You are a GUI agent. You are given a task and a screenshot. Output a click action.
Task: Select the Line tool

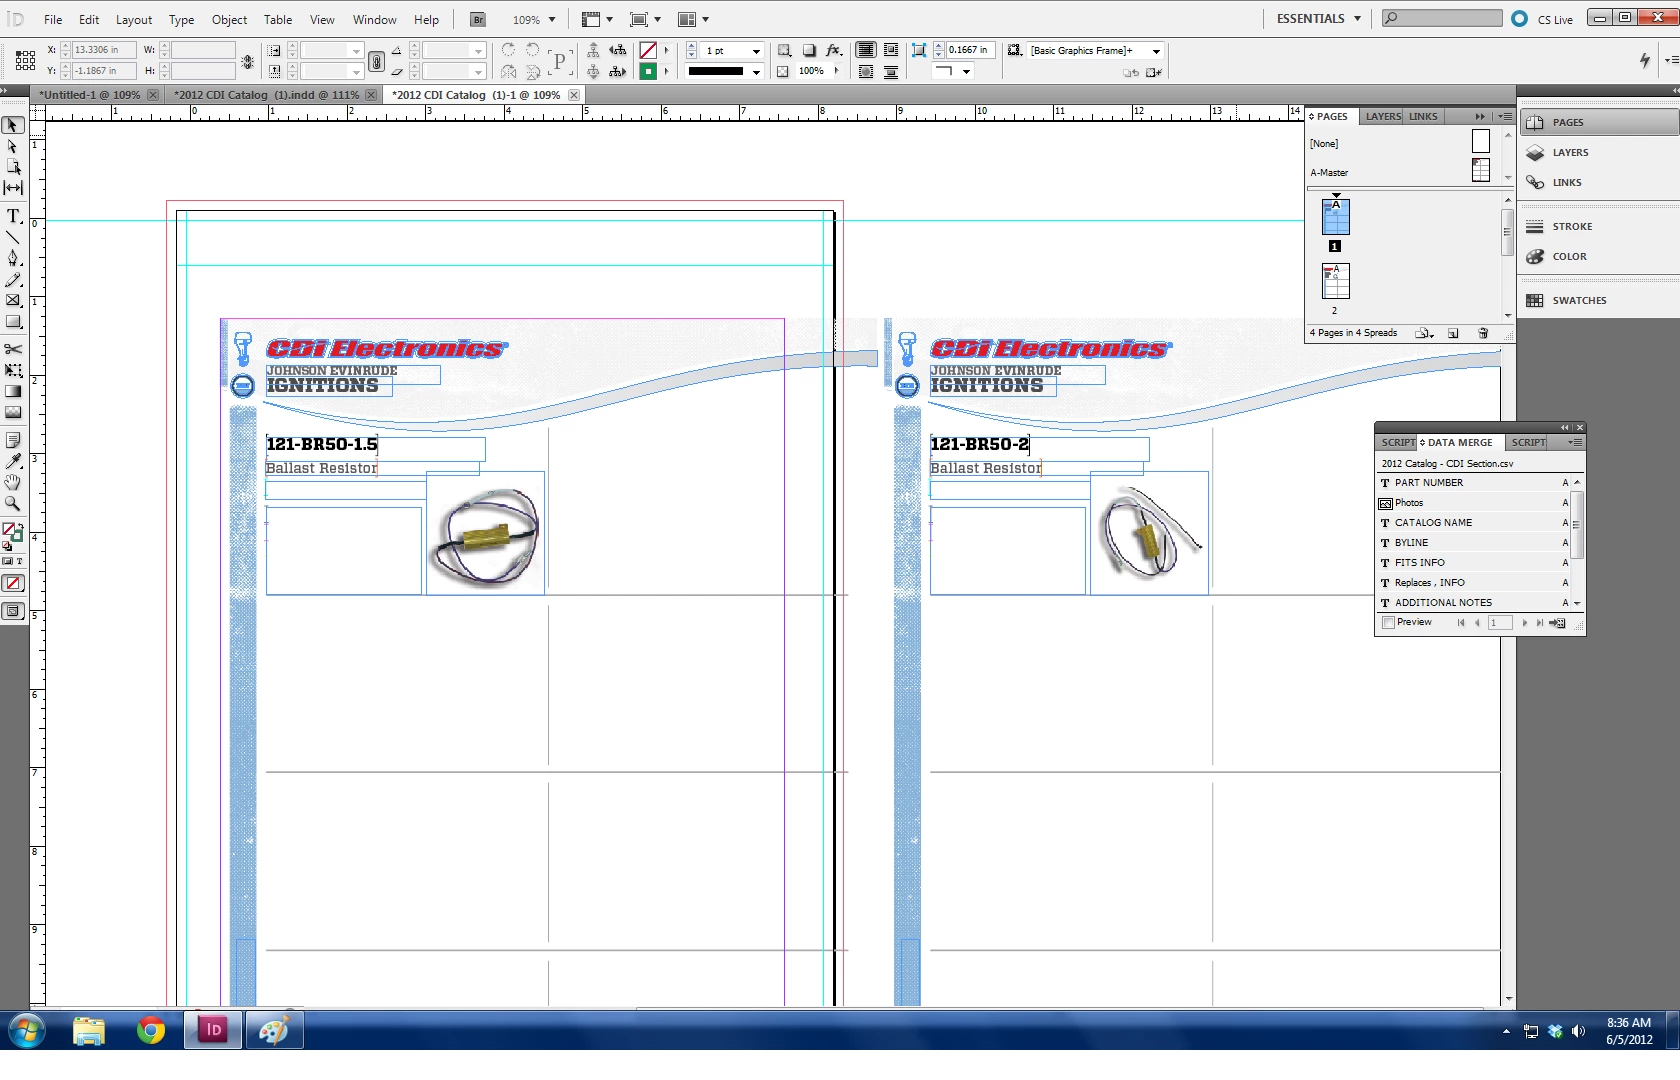[13, 237]
